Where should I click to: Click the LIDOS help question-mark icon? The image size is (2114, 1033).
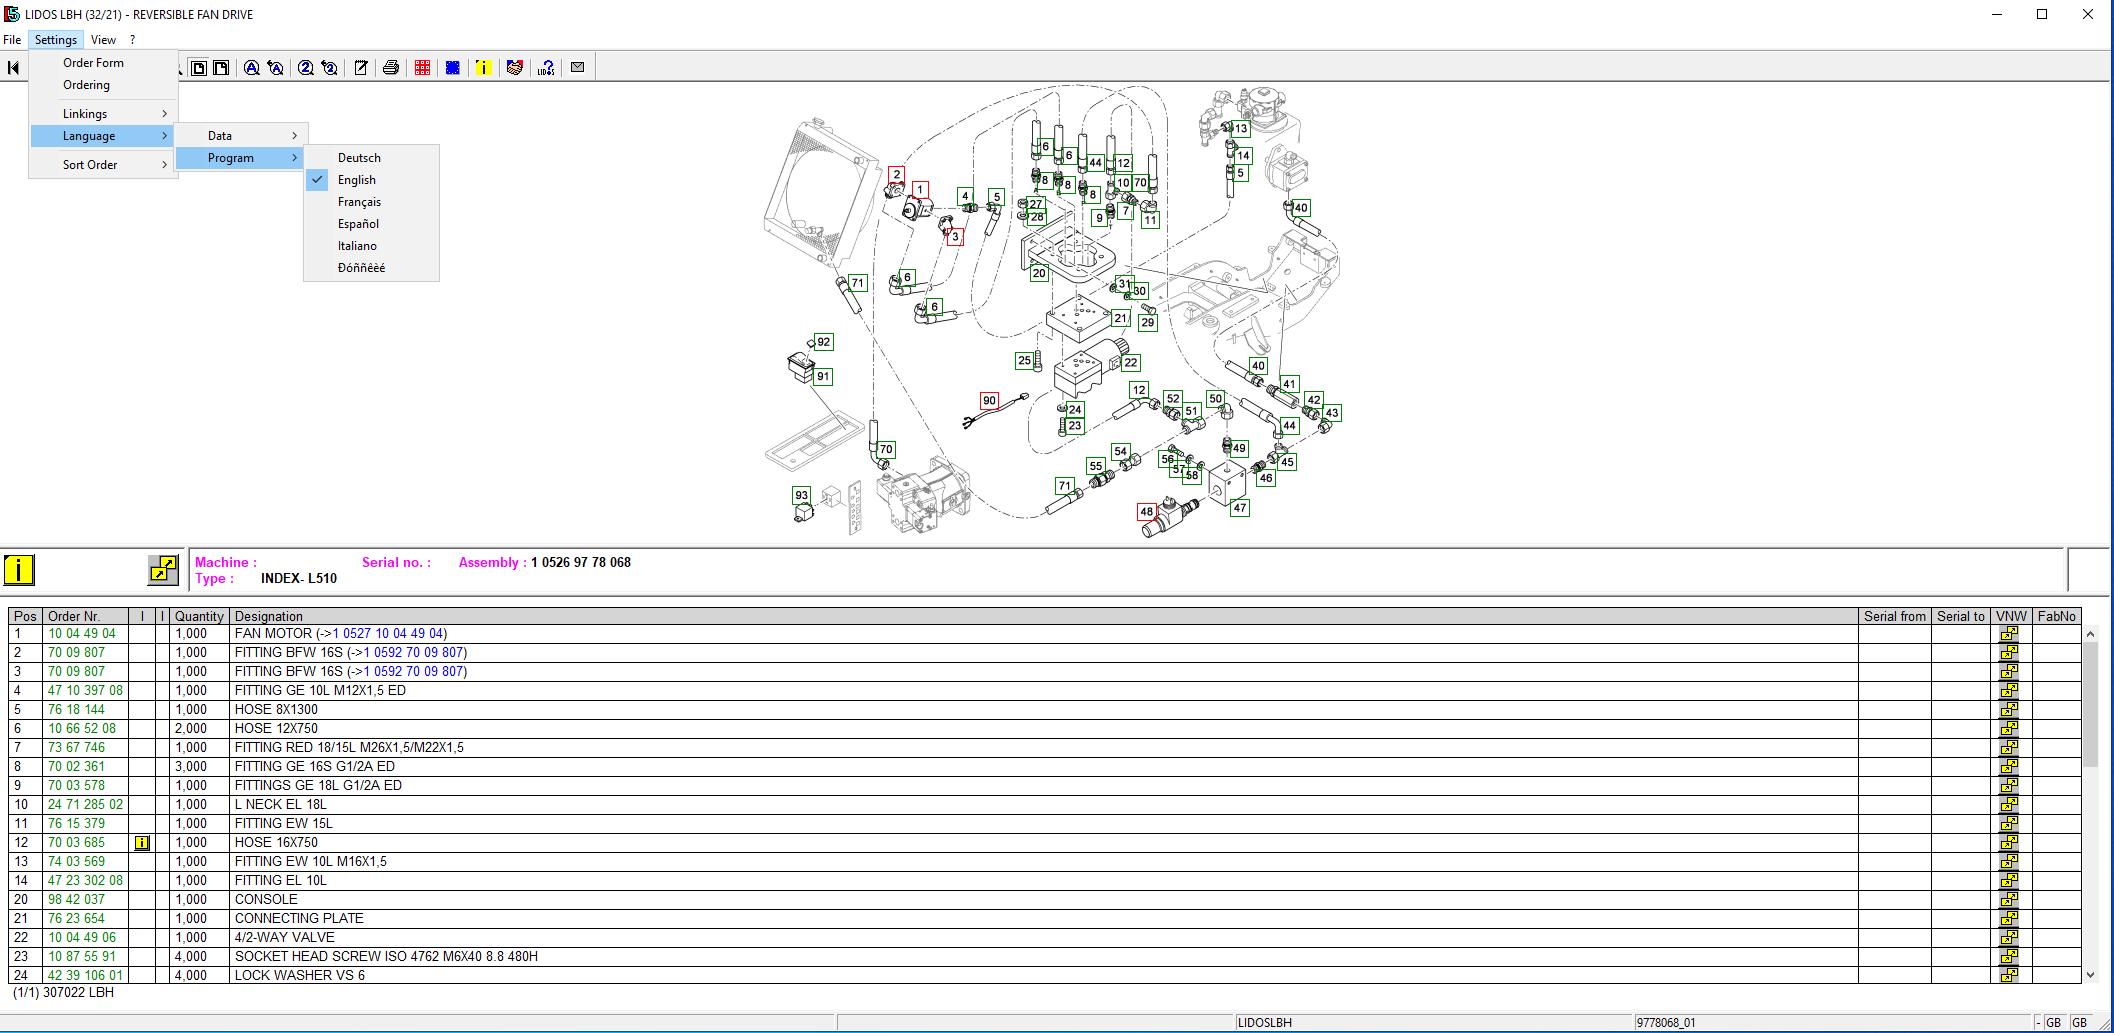(546, 68)
